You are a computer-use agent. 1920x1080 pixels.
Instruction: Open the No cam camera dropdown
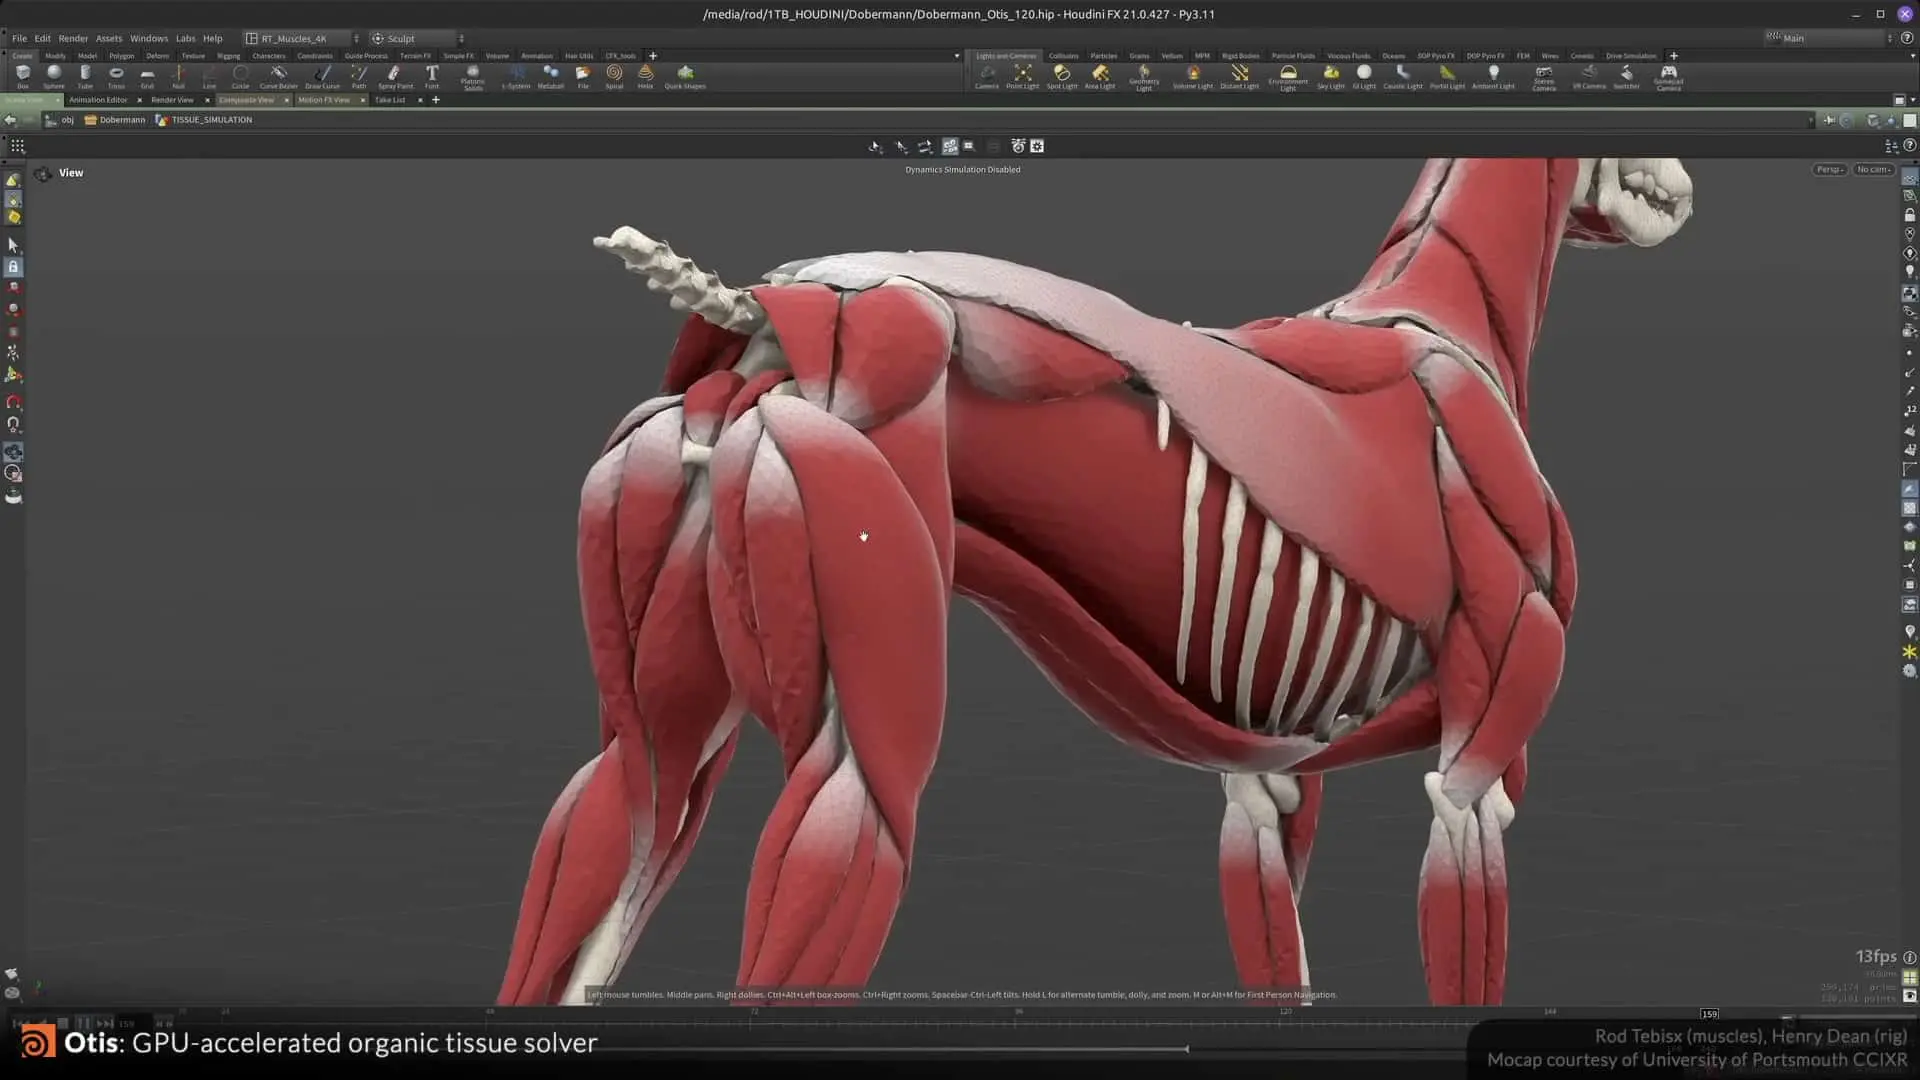point(1873,170)
